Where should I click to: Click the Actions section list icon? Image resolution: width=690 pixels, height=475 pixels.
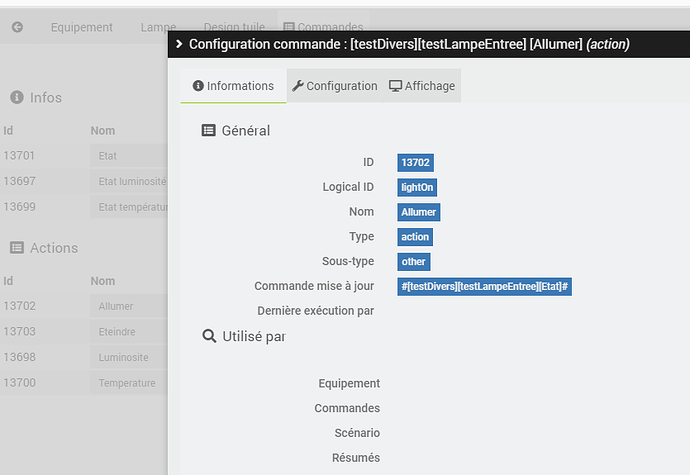[16, 247]
